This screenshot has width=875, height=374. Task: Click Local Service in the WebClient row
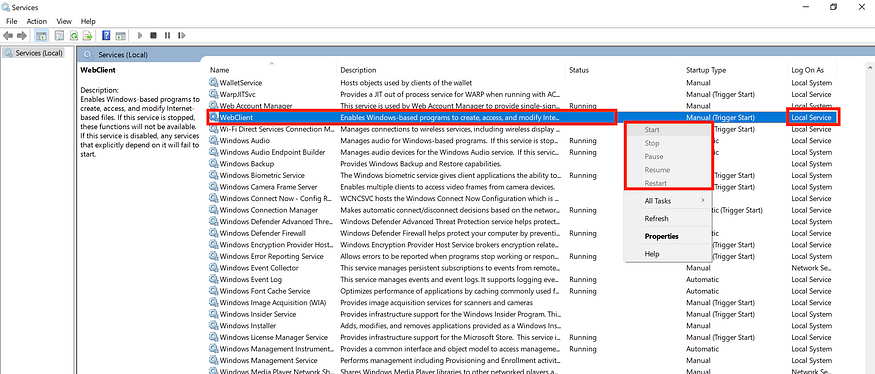[x=811, y=118]
